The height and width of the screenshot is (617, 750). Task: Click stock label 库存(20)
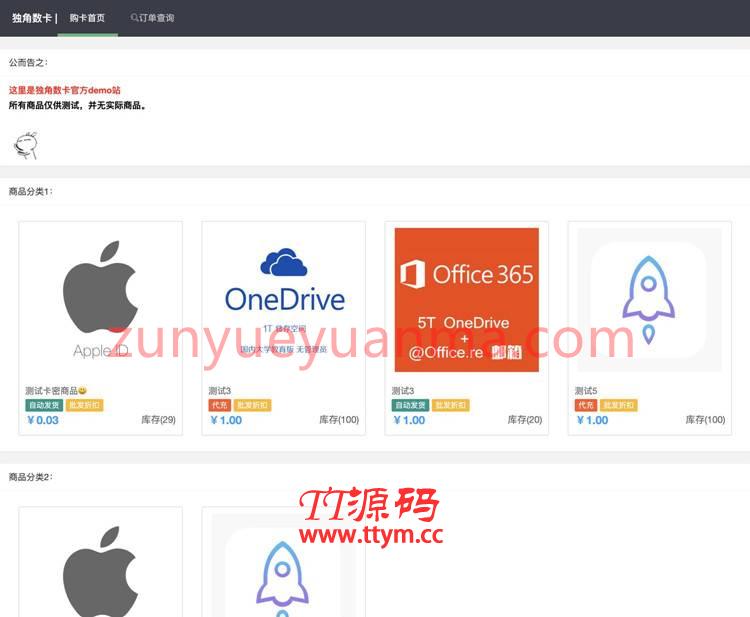click(x=525, y=420)
